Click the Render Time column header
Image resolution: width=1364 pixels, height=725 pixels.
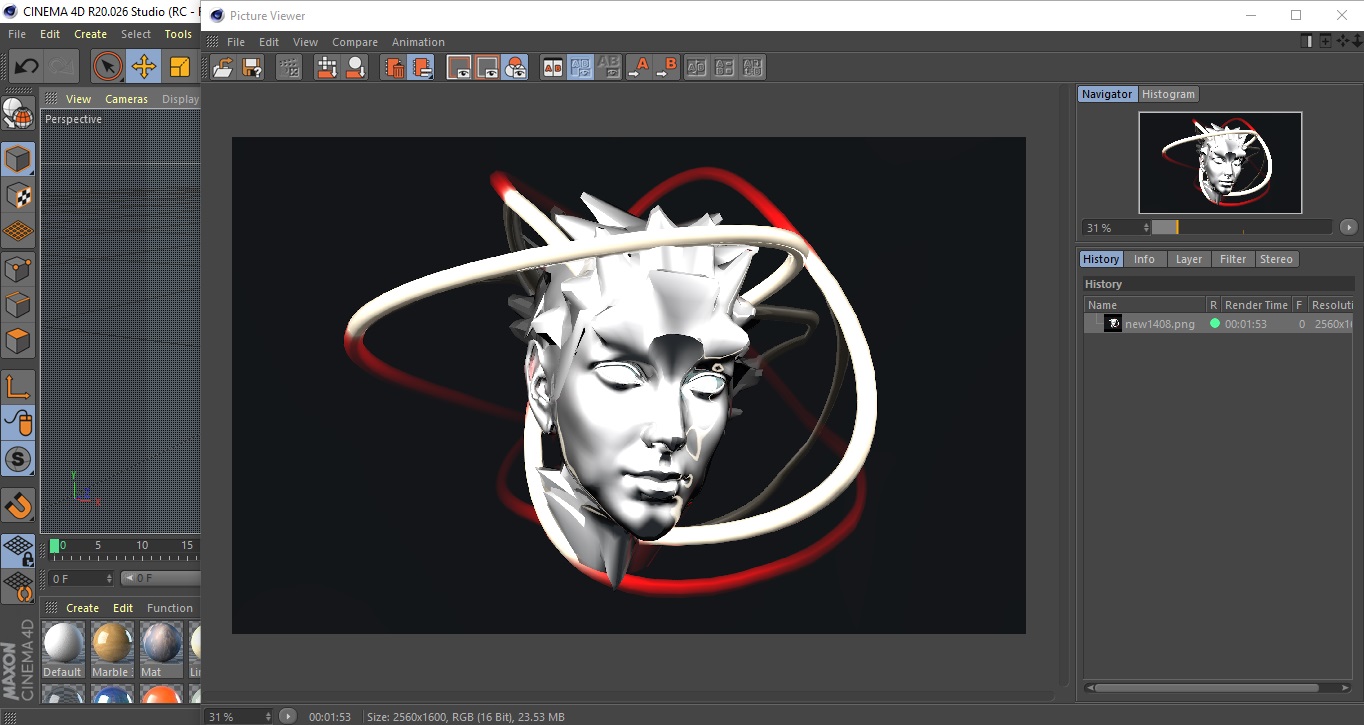pos(1255,305)
